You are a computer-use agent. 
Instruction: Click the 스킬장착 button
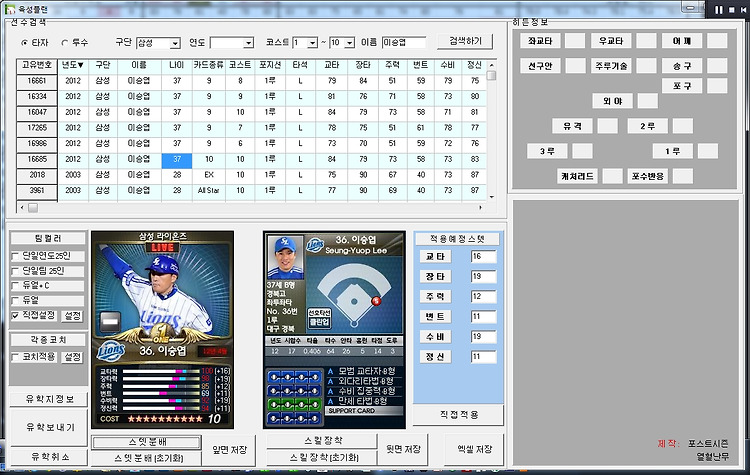tap(322, 441)
